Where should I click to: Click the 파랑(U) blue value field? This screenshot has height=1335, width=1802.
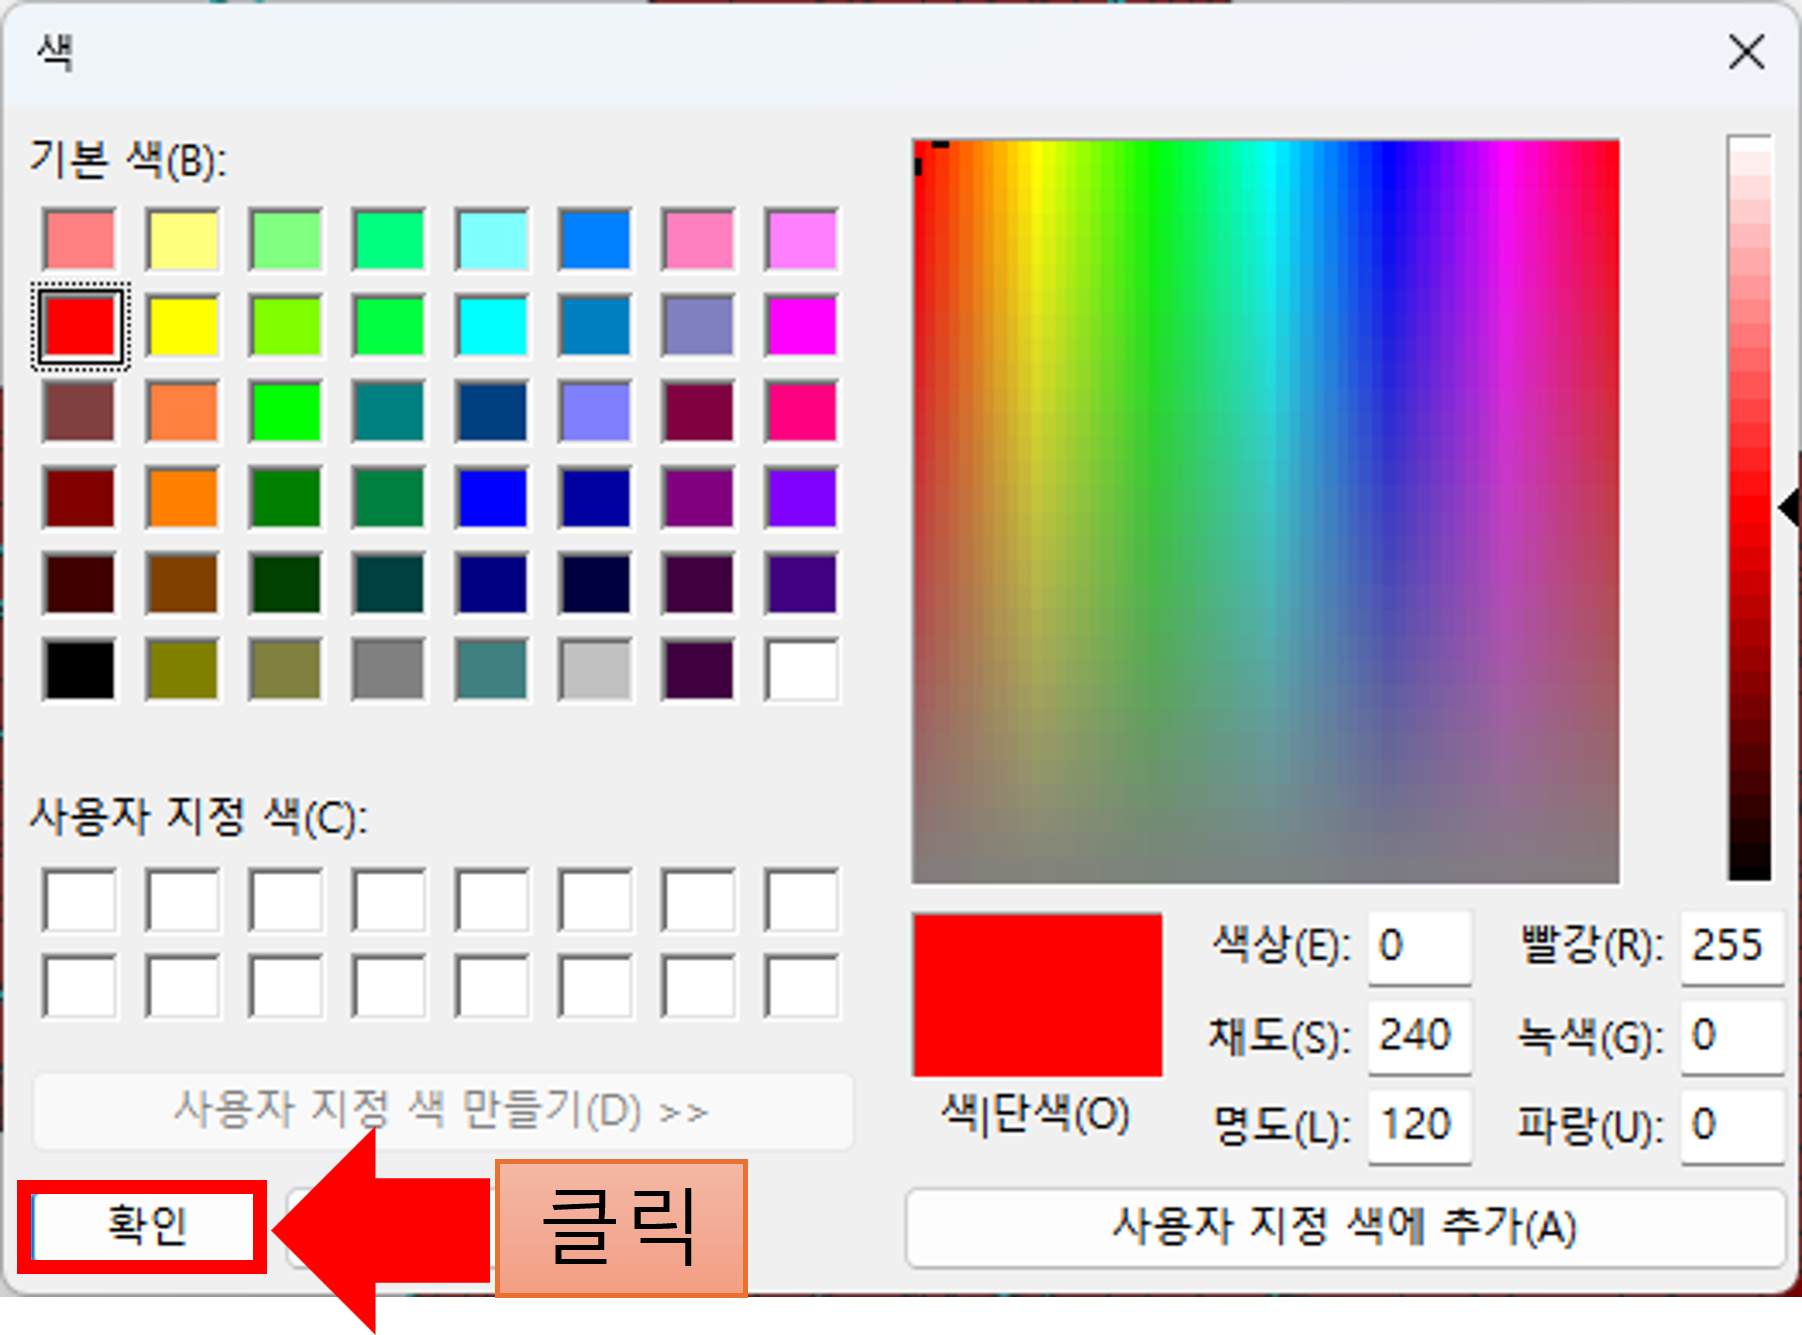click(x=1732, y=1125)
